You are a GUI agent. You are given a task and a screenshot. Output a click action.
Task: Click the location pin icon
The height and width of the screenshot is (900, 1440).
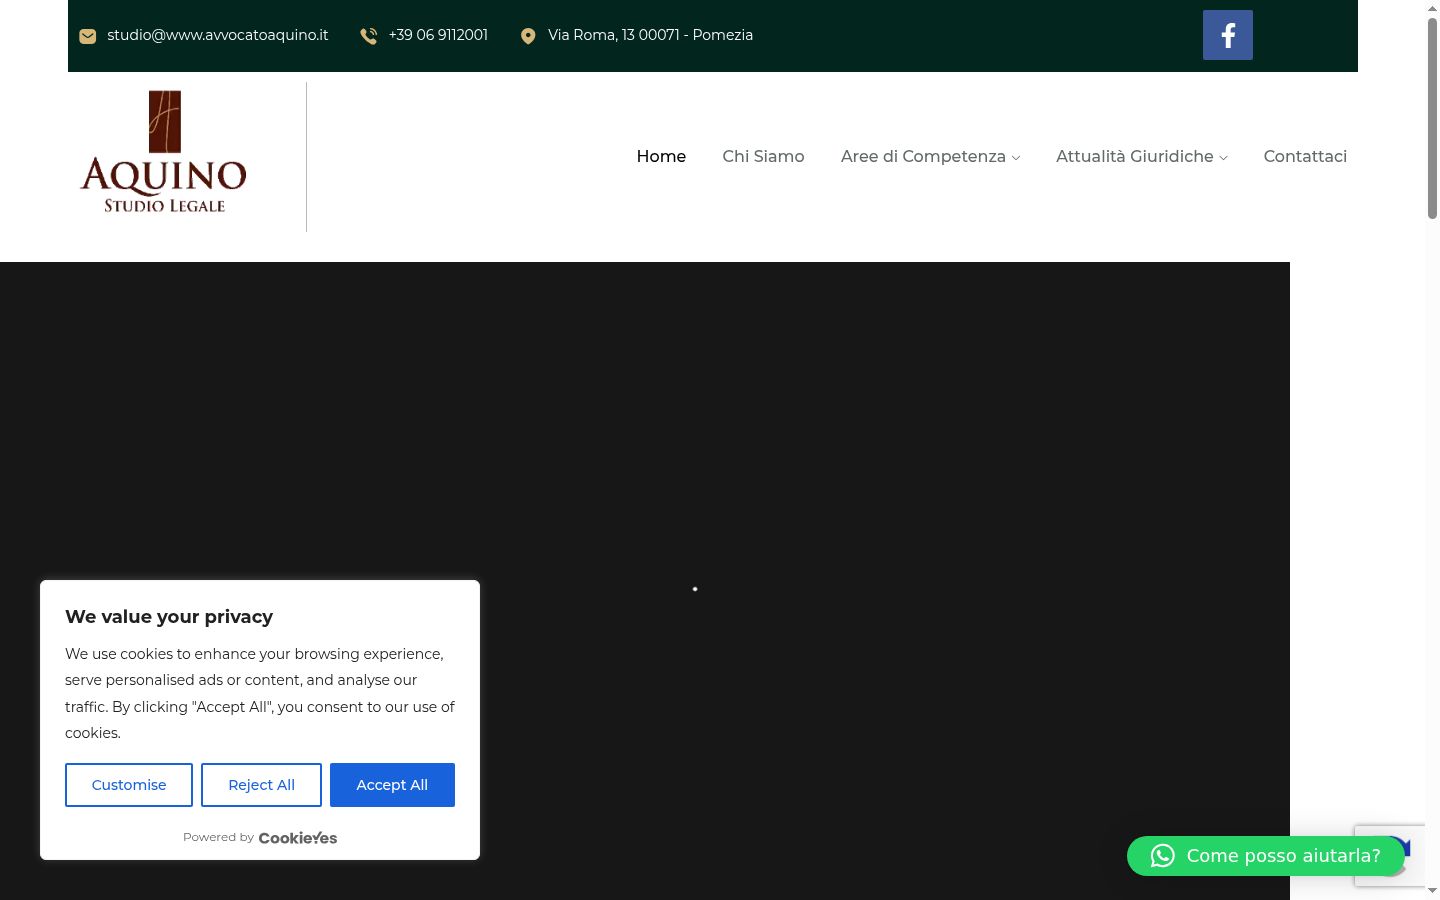click(x=528, y=36)
